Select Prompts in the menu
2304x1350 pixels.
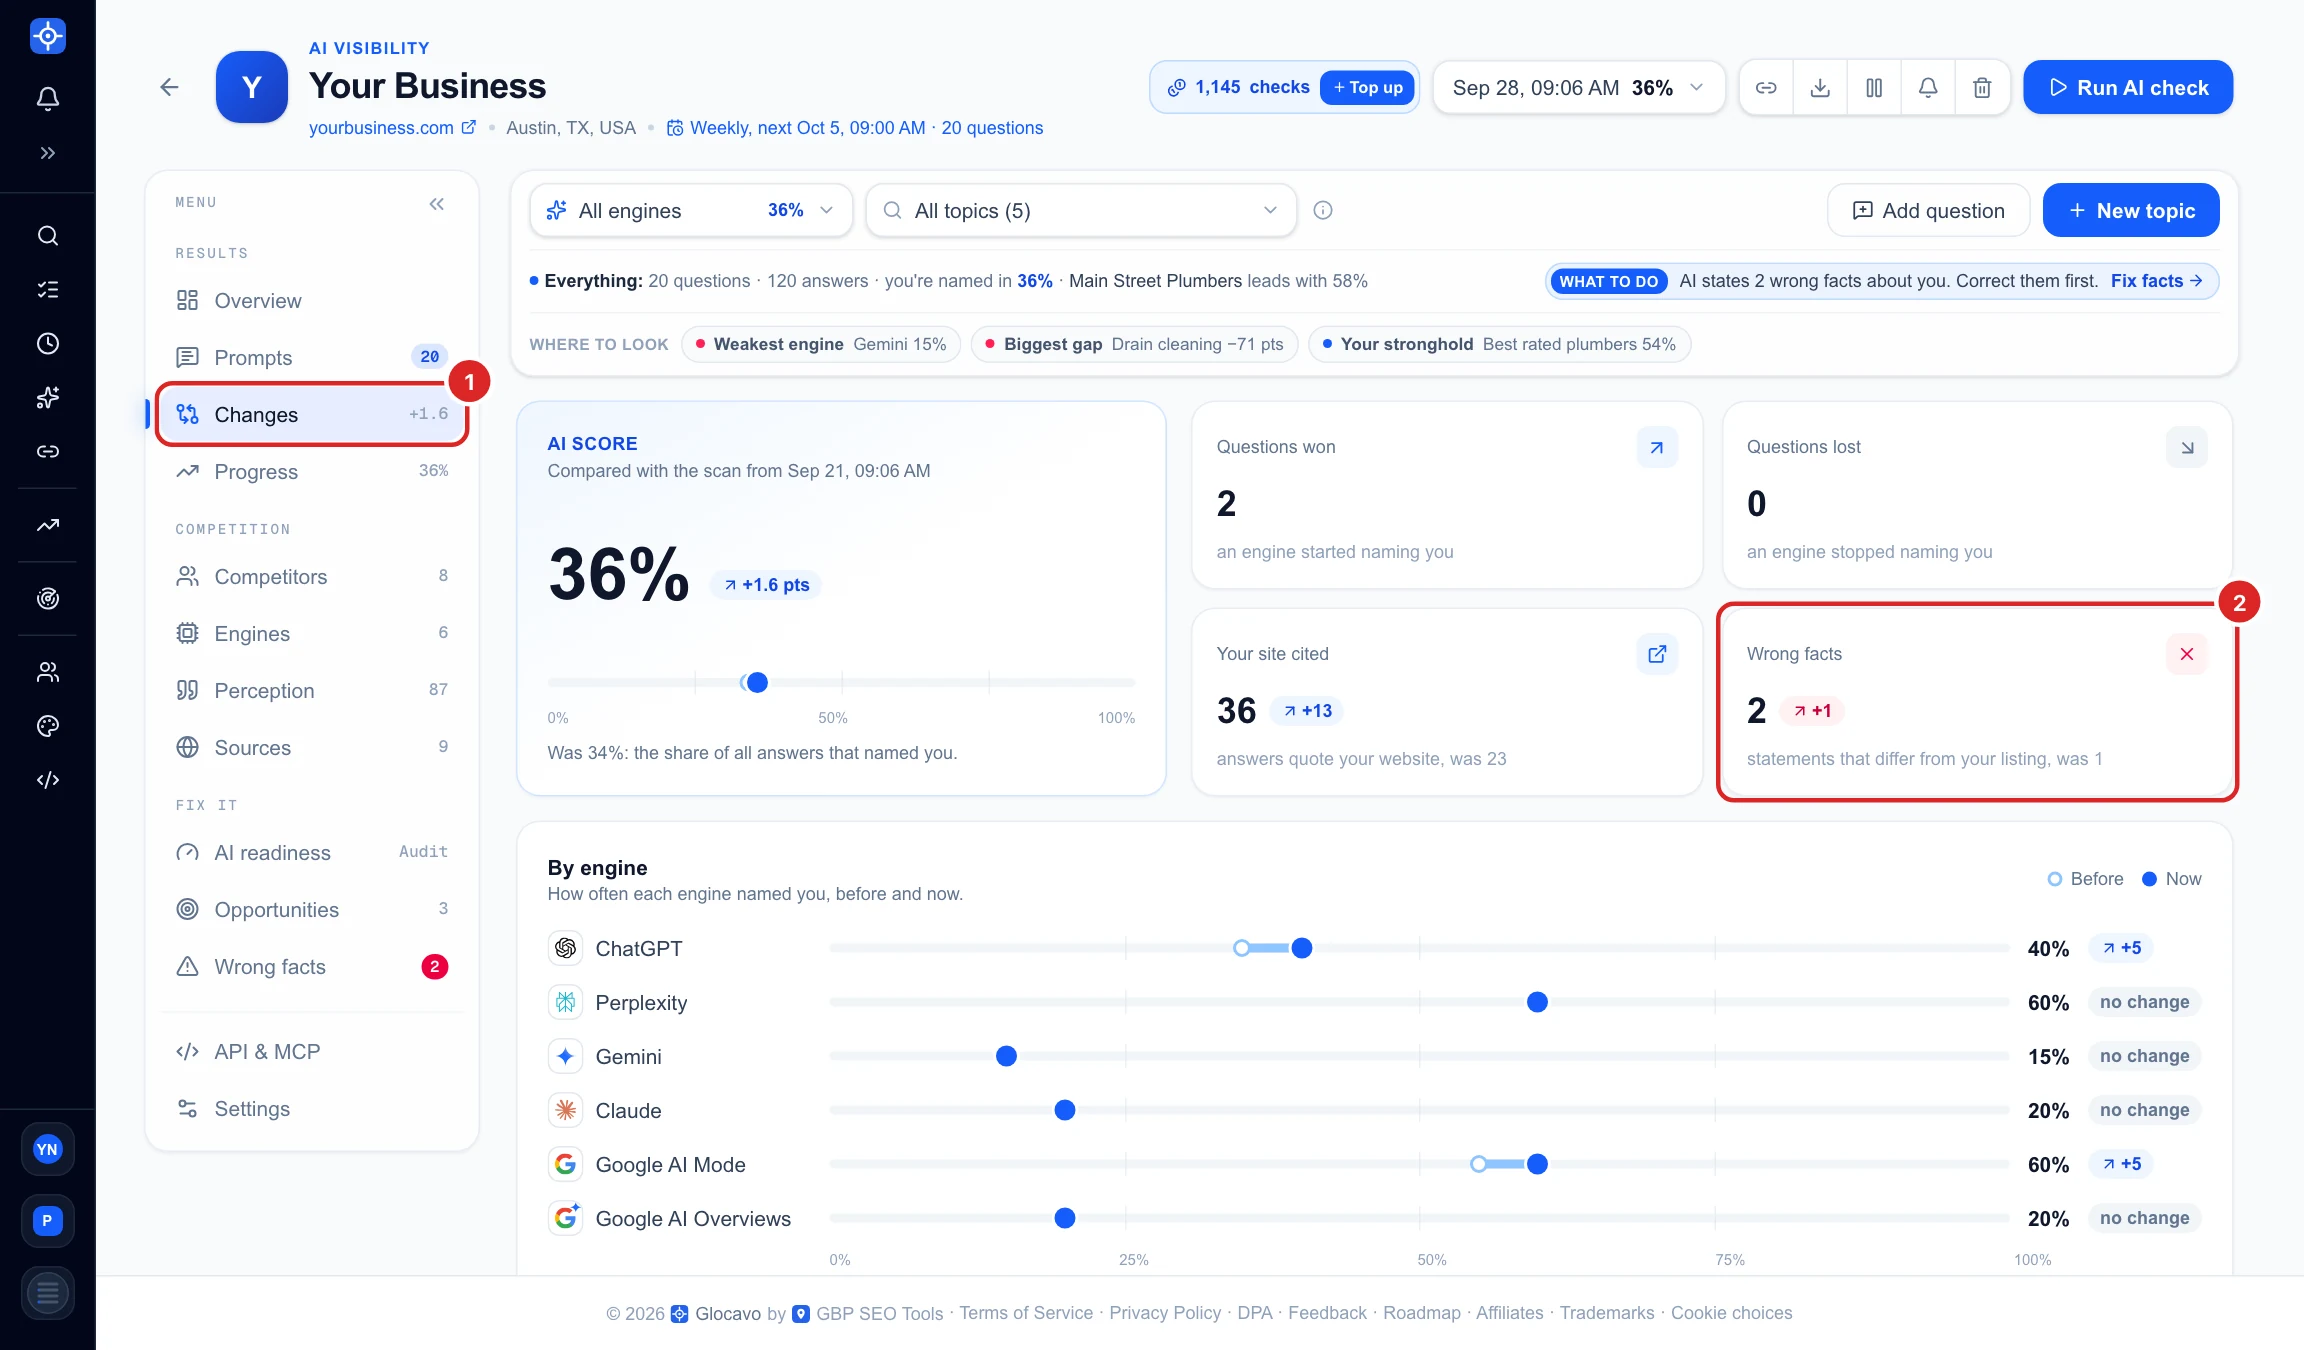click(312, 358)
